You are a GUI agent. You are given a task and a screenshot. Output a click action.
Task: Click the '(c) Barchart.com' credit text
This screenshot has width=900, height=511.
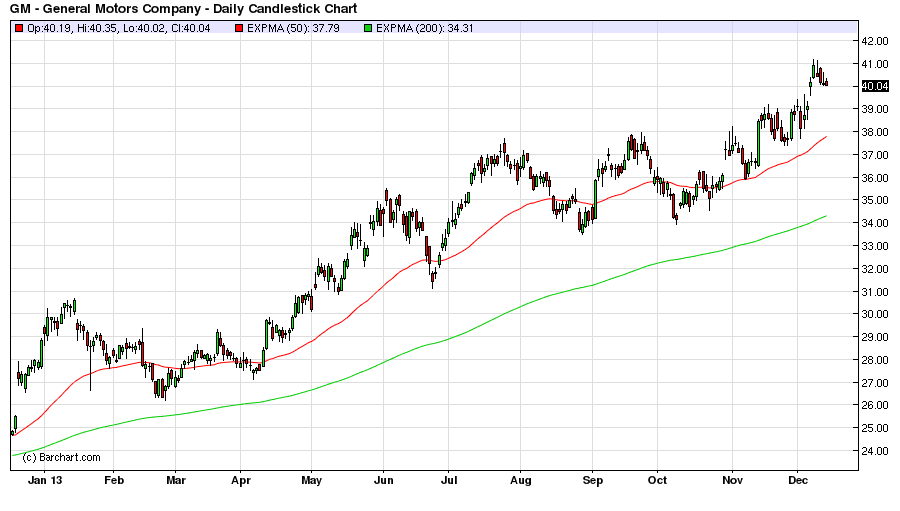(x=61, y=458)
